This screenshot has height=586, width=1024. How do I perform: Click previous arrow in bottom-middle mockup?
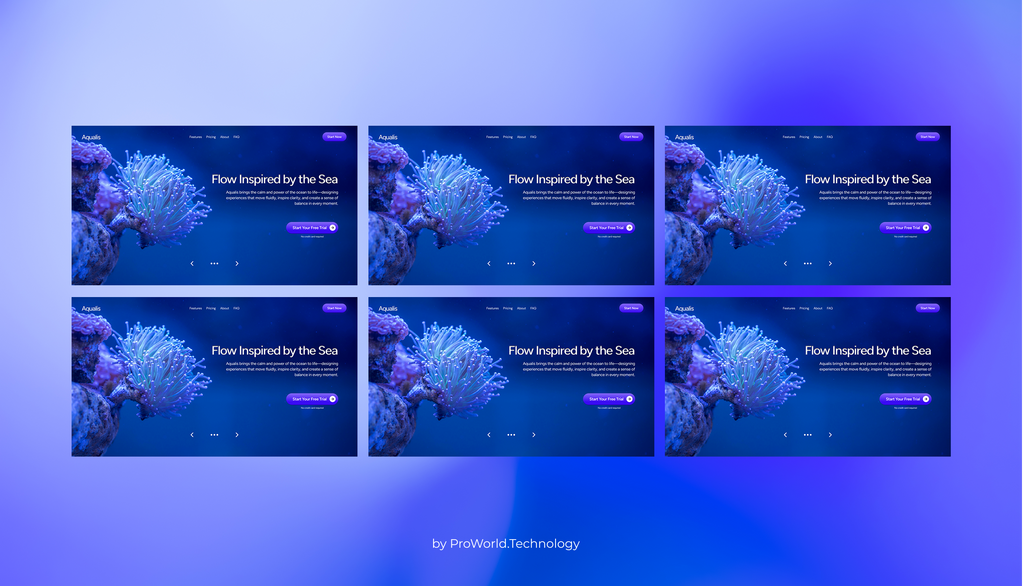(488, 434)
